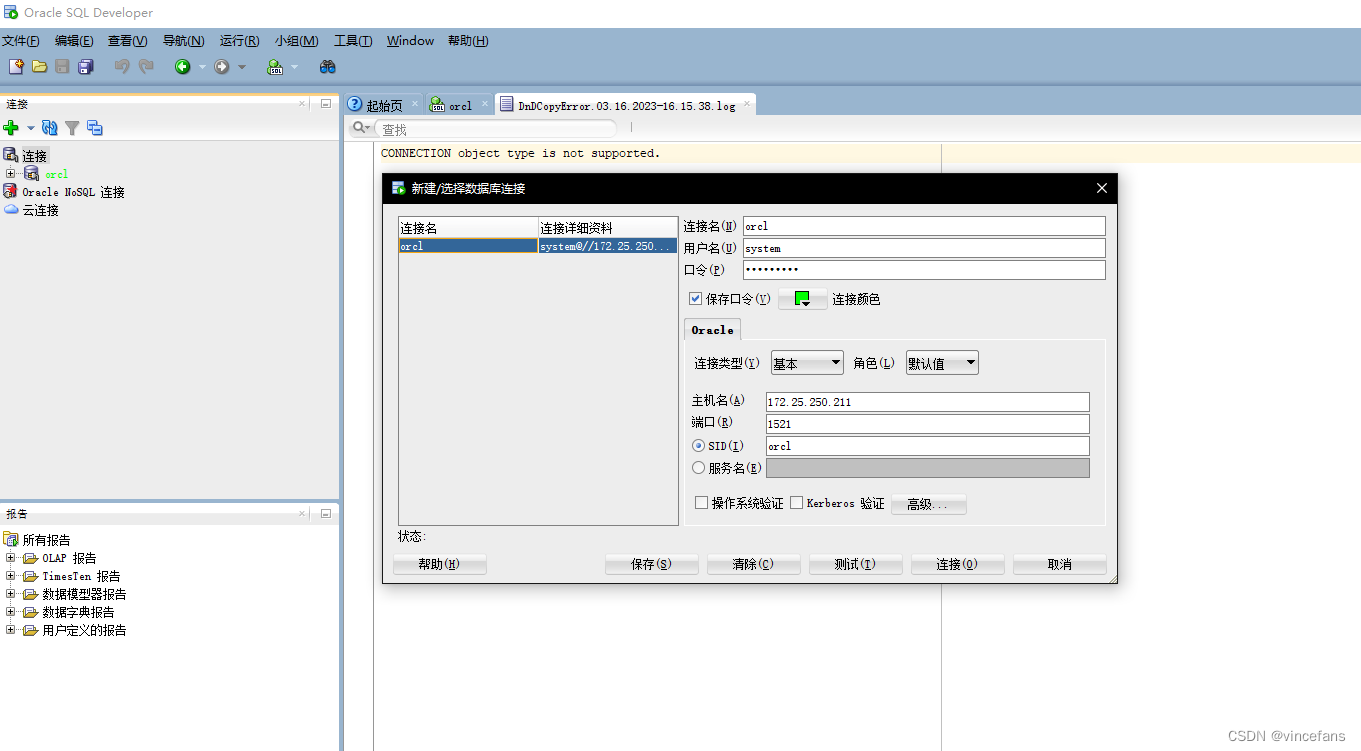Image resolution: width=1361 pixels, height=751 pixels.
Task: Toggle the 保存口令 checkbox
Action: click(696, 298)
